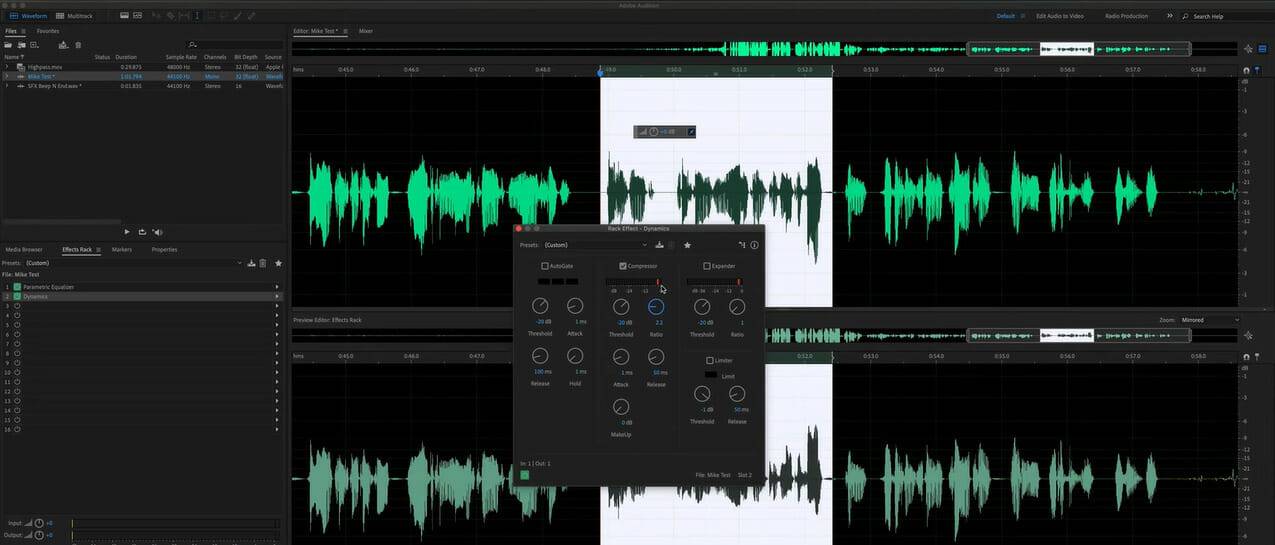This screenshot has height=545, width=1275.
Task: Click the loop playback icon in Files panel
Action: 142,232
